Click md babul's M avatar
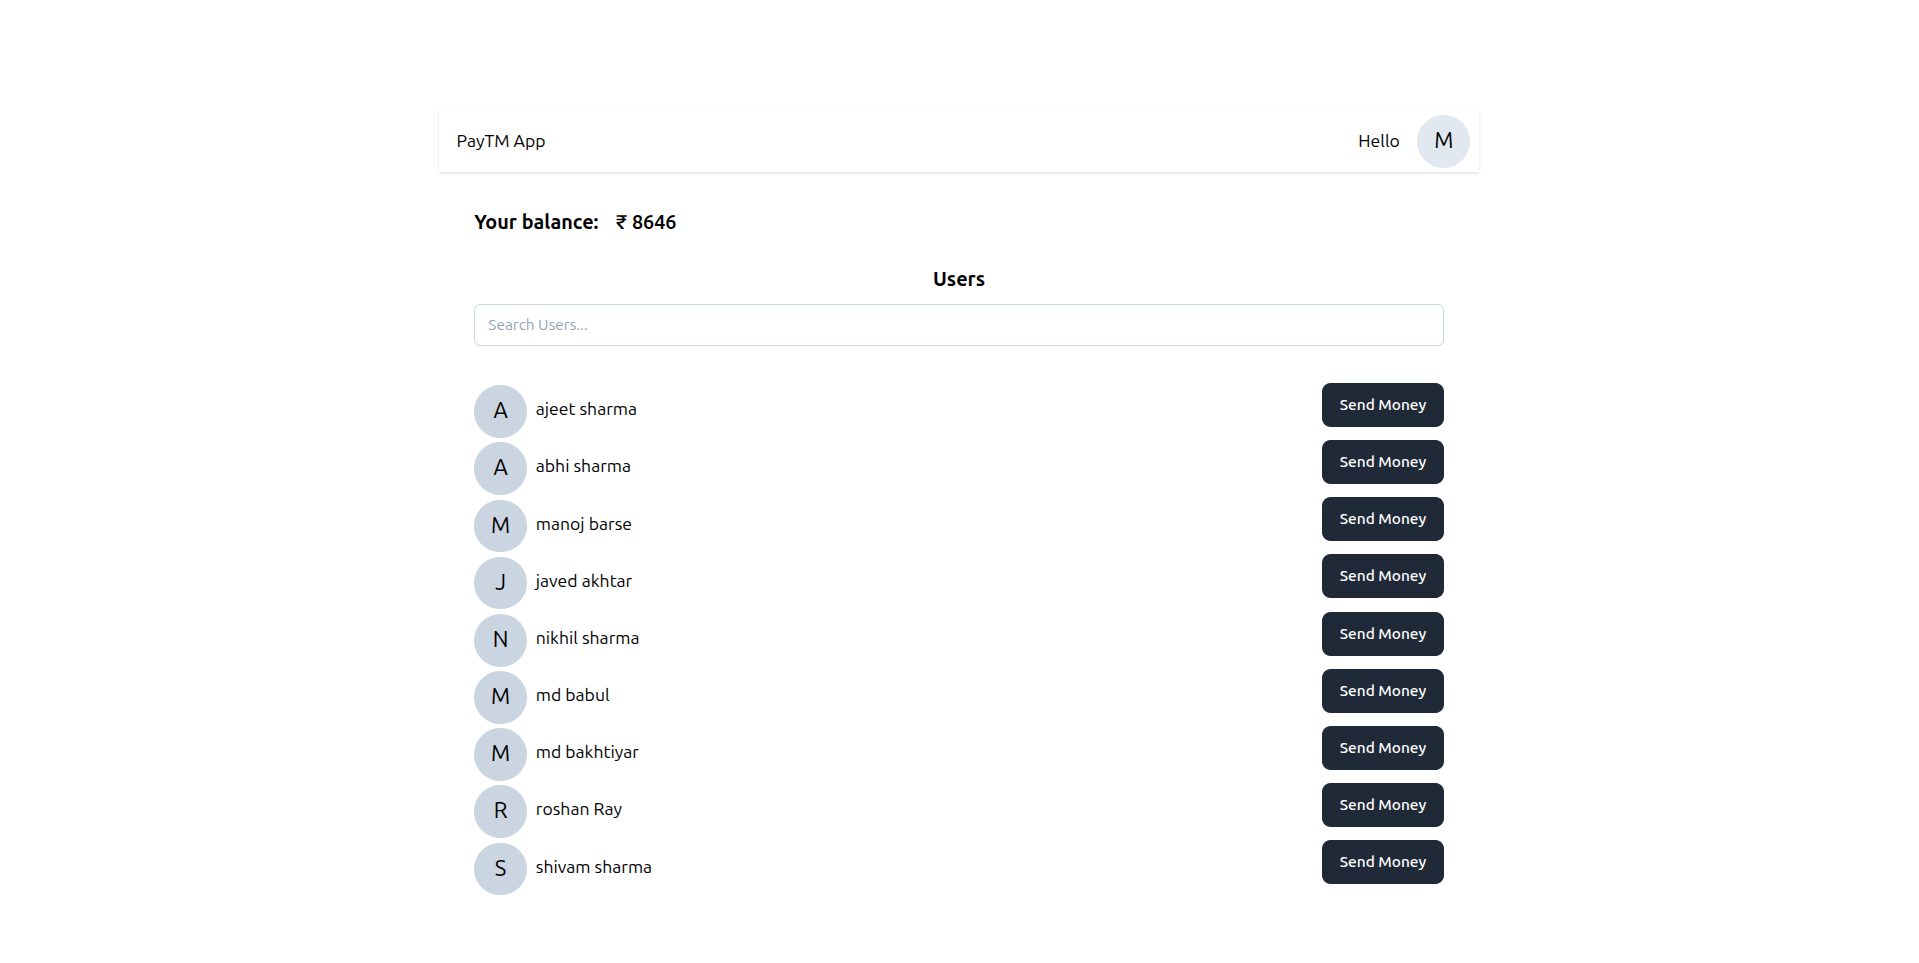This screenshot has height=963, width=1919. (x=500, y=696)
